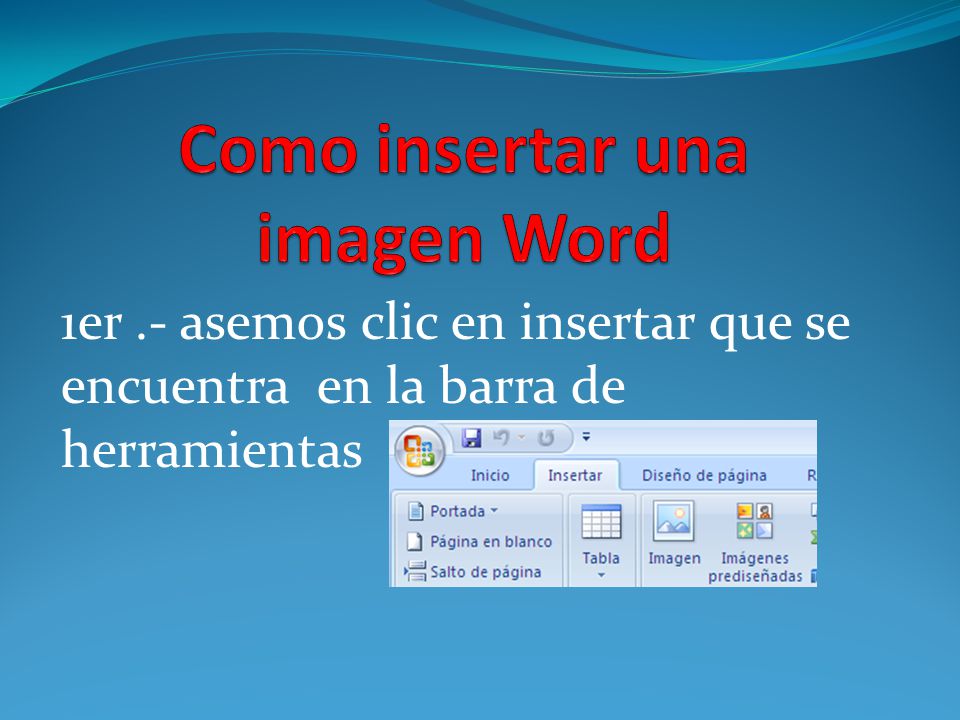Click the Save floppy disk icon

[471, 438]
